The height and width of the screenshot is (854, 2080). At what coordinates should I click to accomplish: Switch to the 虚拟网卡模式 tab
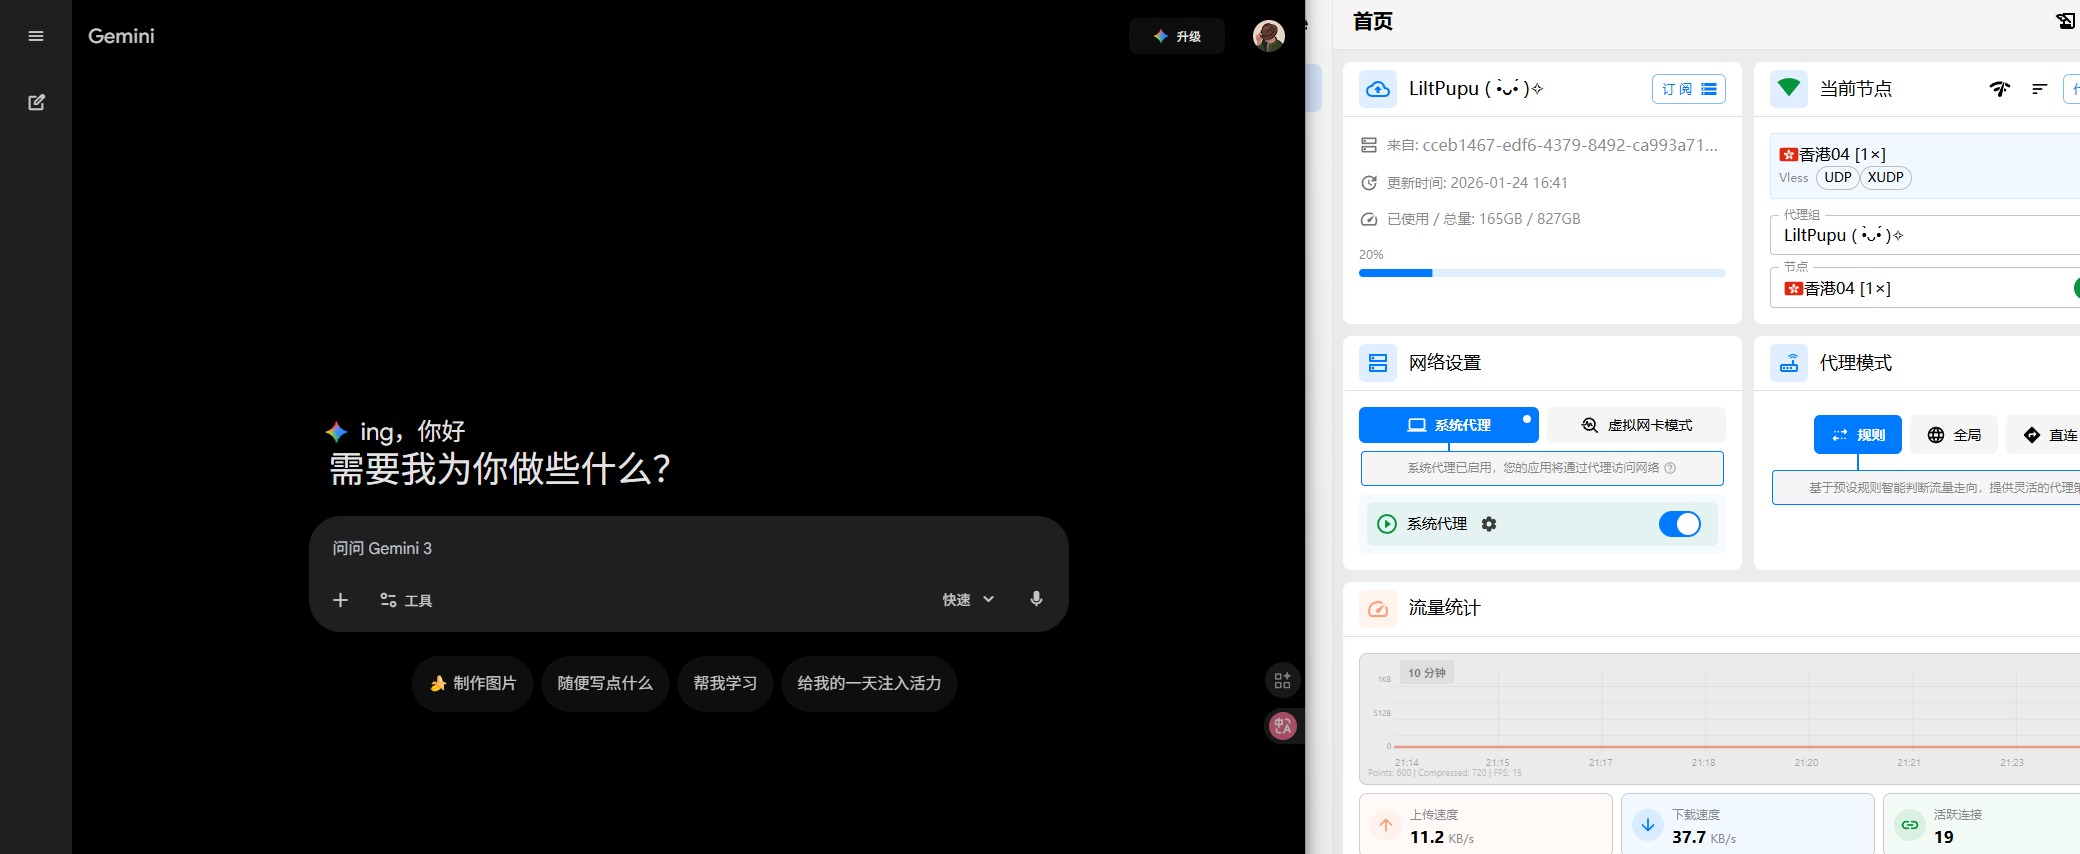click(x=1636, y=425)
